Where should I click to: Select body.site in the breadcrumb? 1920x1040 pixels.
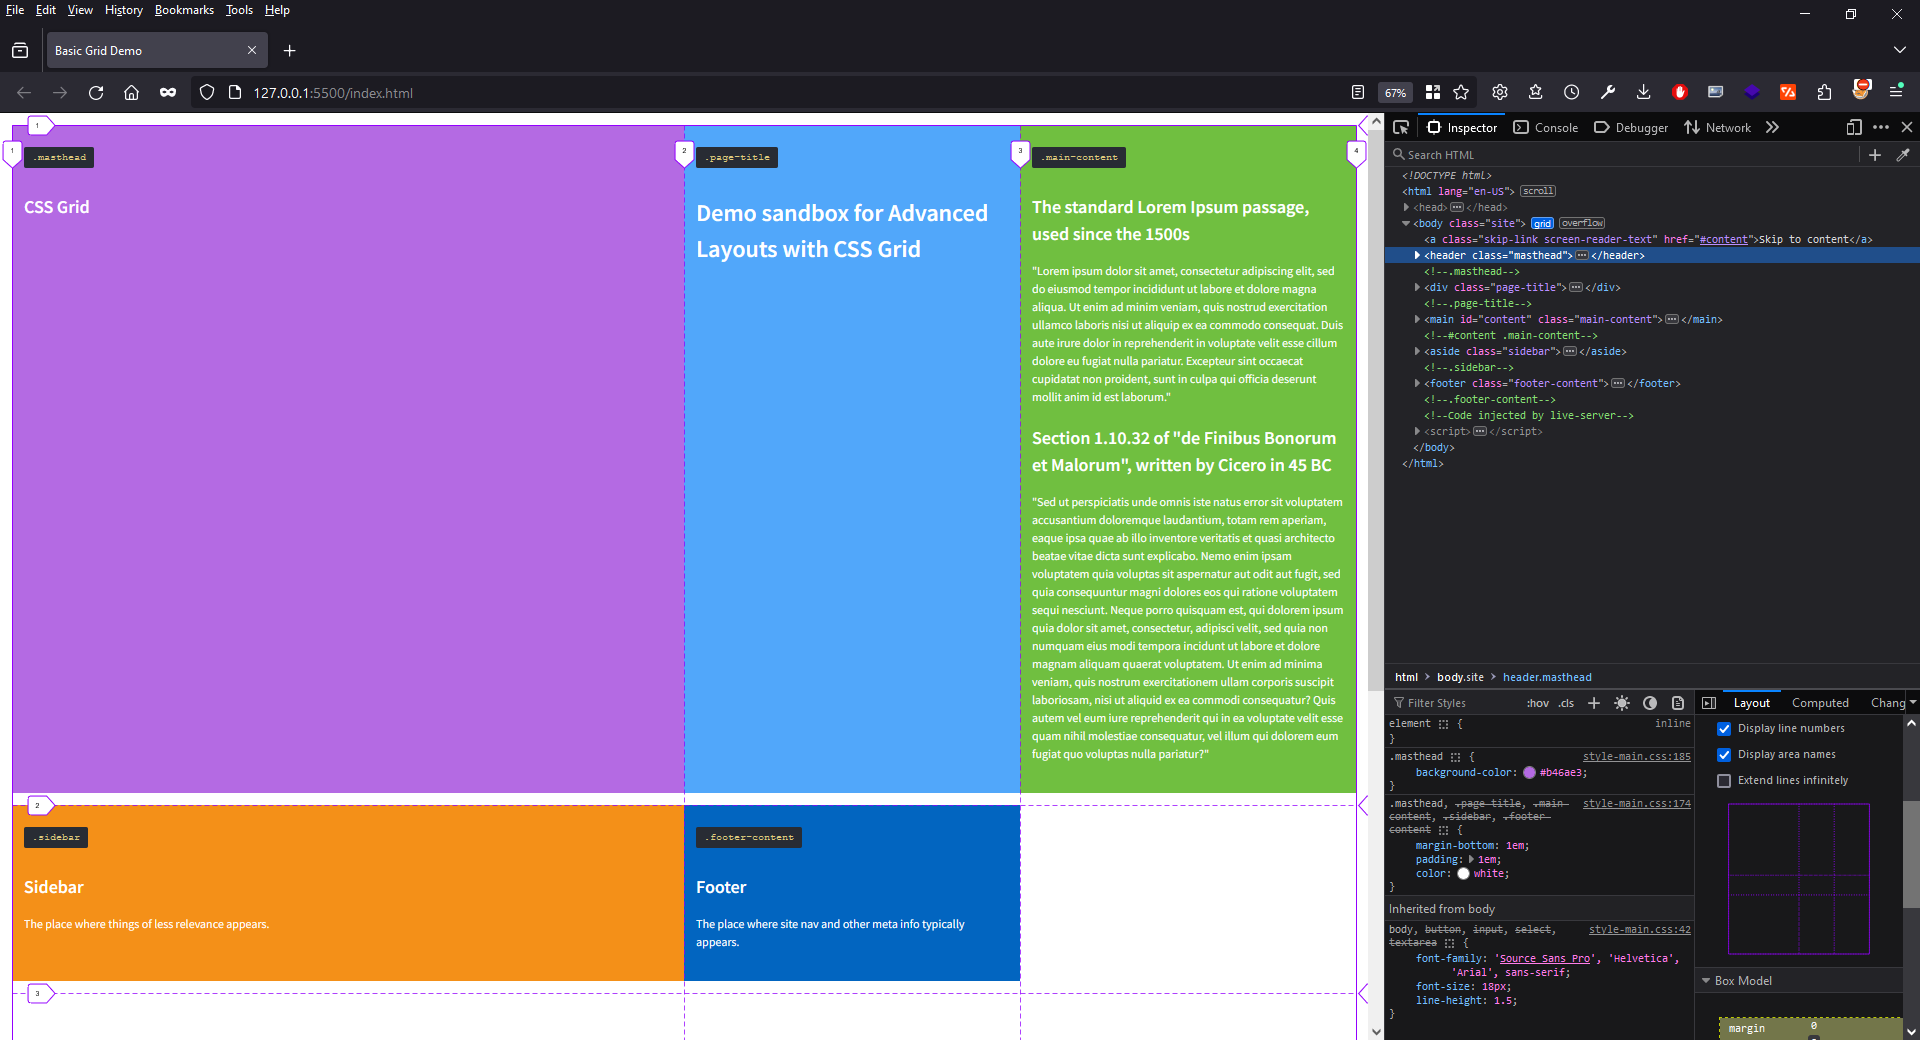coord(1460,677)
